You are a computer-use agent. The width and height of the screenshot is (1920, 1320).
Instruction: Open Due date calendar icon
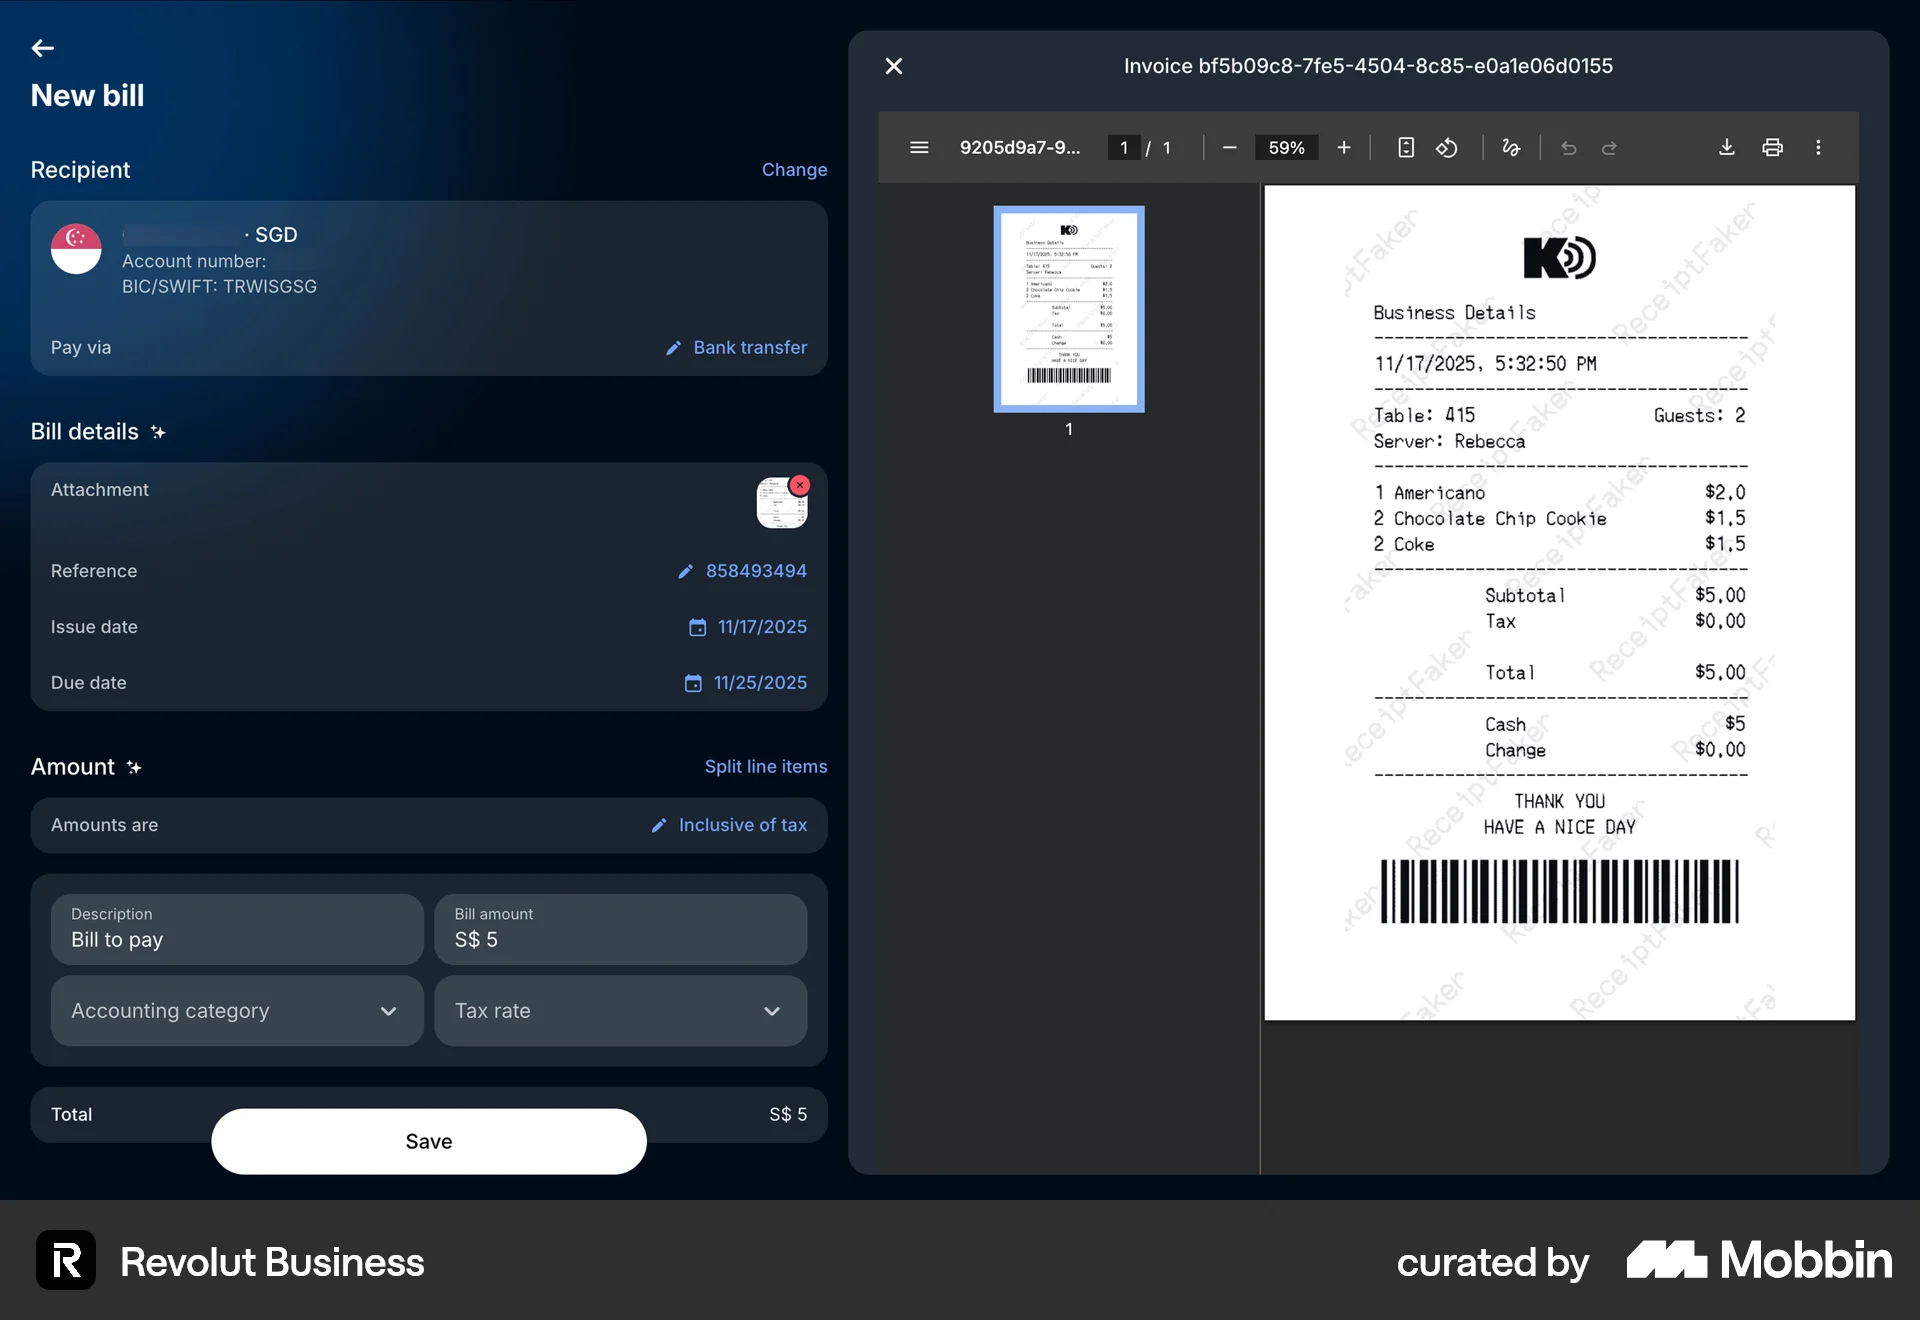693,683
